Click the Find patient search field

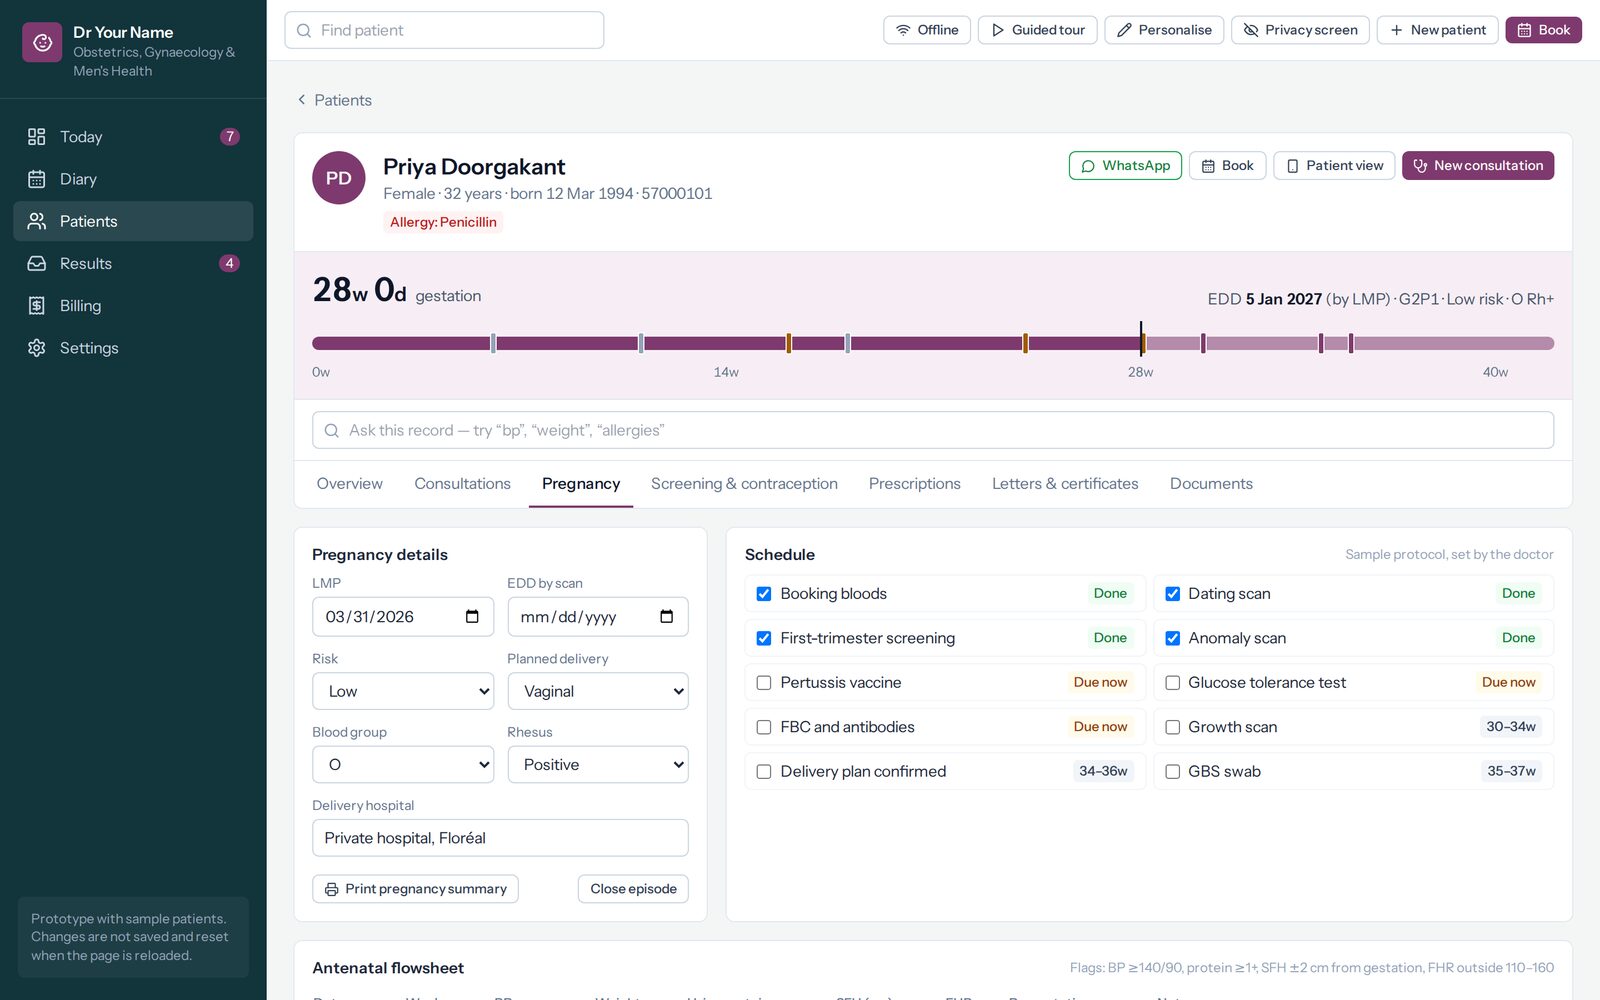444,30
